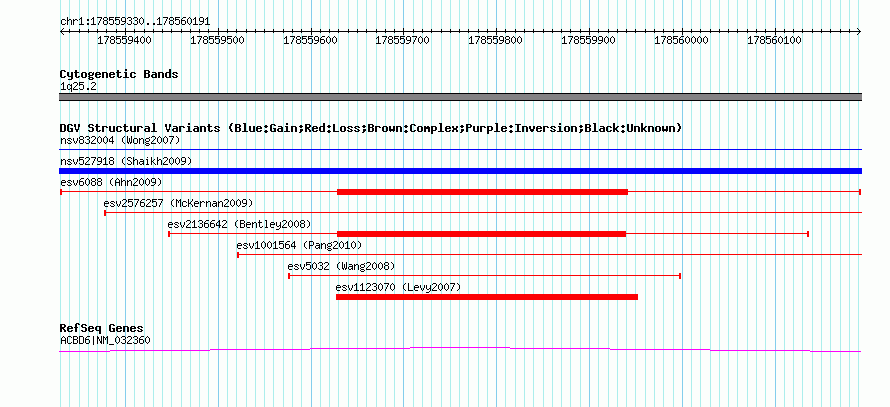Viewport: 890px width, 407px height.
Task: Select the thin blue nsv832004 gain line
Action: (460, 150)
